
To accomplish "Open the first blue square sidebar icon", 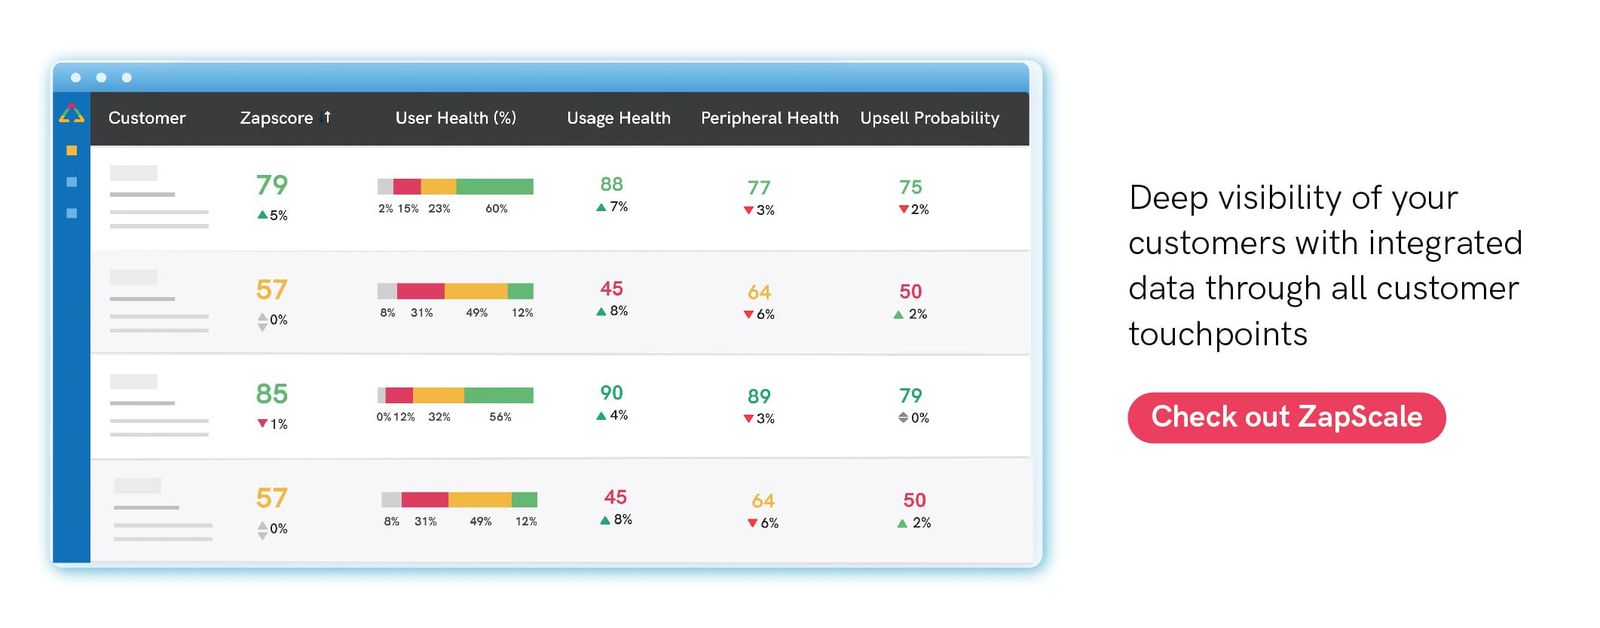I will [71, 181].
